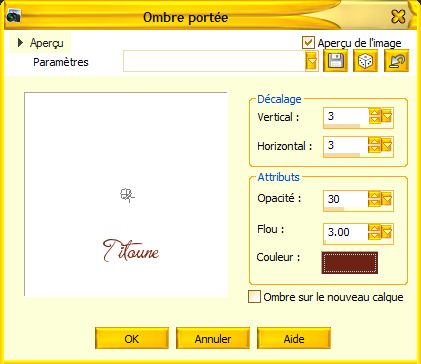
Task: Increase the Opacité value with the up arrow
Action: click(374, 195)
